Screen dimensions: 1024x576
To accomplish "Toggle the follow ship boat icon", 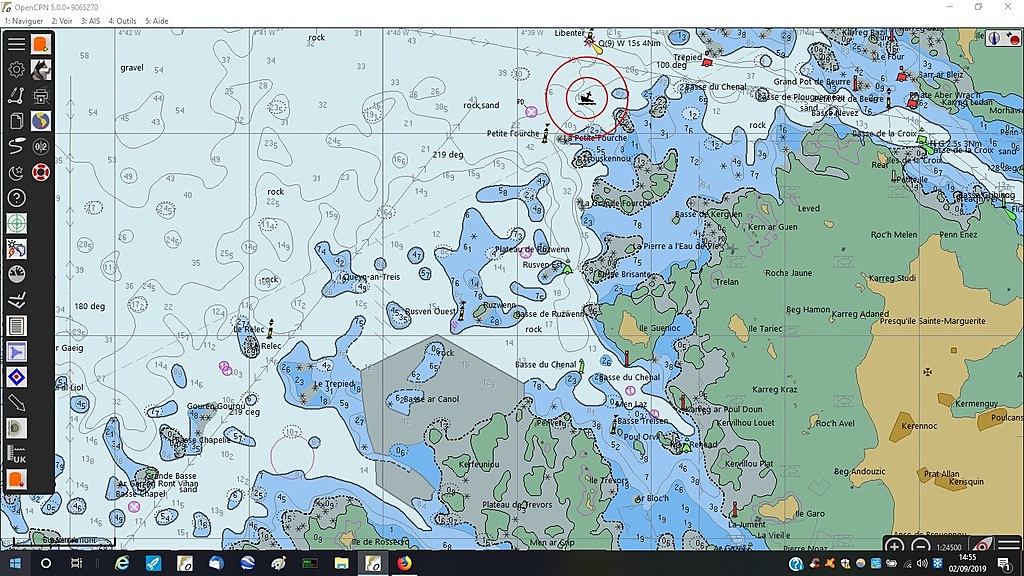I will coord(982,545).
